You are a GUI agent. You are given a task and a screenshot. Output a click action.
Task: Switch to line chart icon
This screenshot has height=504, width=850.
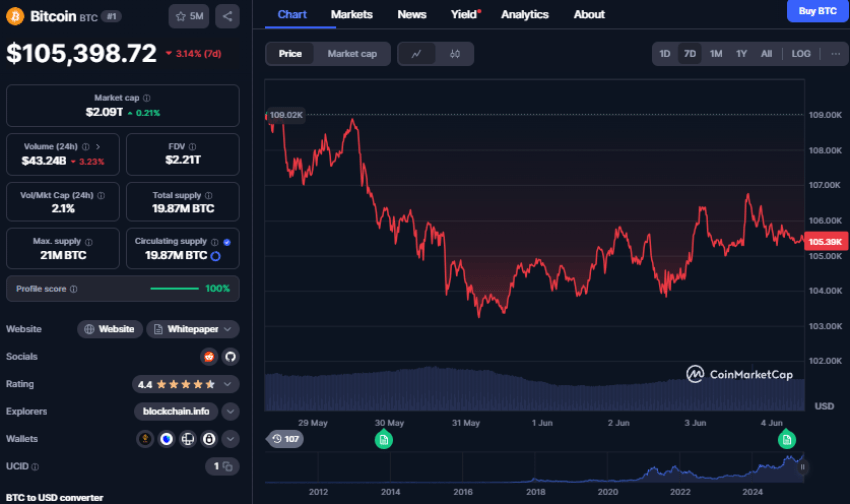click(416, 54)
